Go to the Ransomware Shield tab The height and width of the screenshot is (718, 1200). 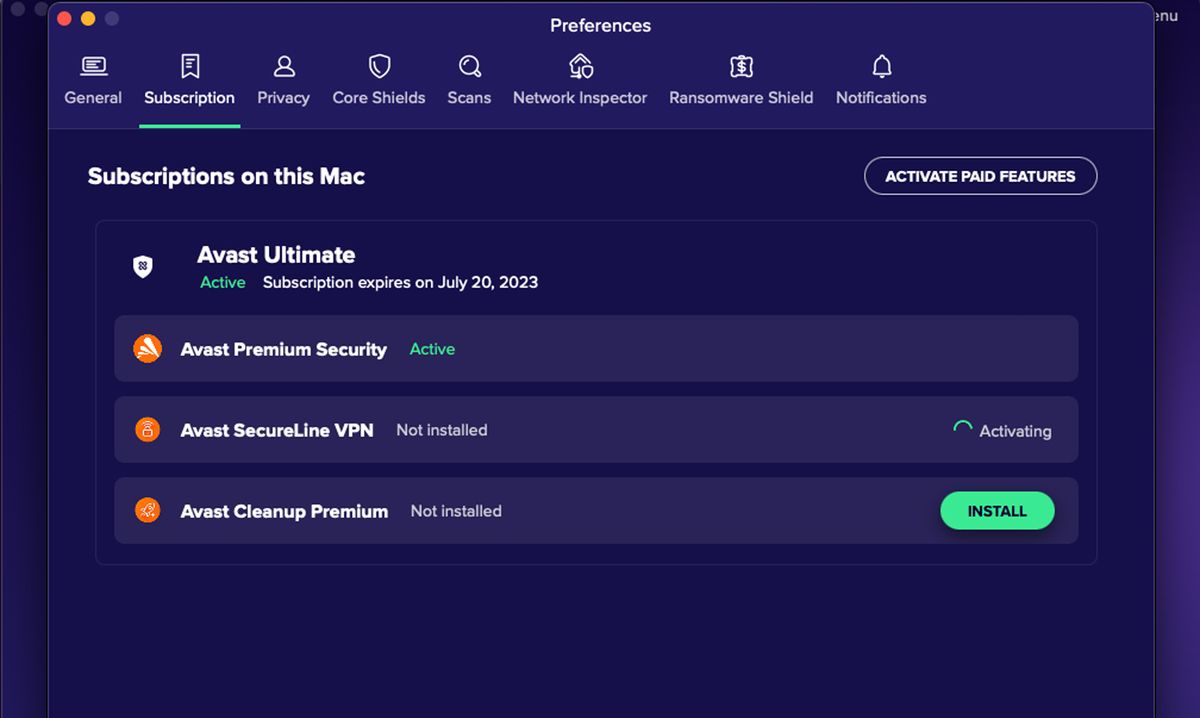tap(741, 80)
